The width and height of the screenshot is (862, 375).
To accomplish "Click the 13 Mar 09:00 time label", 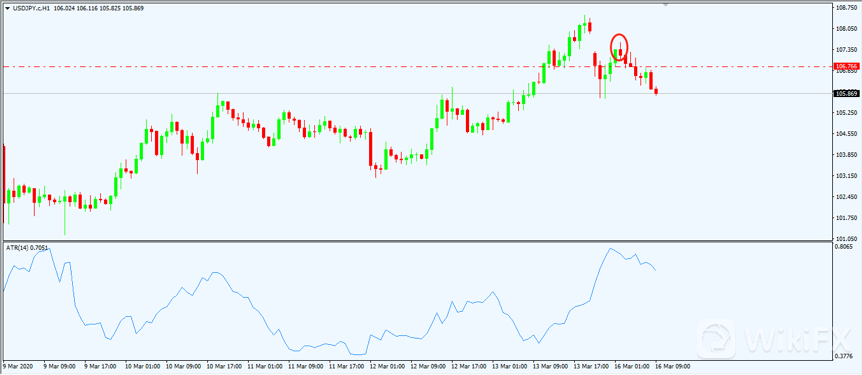I will (x=550, y=365).
